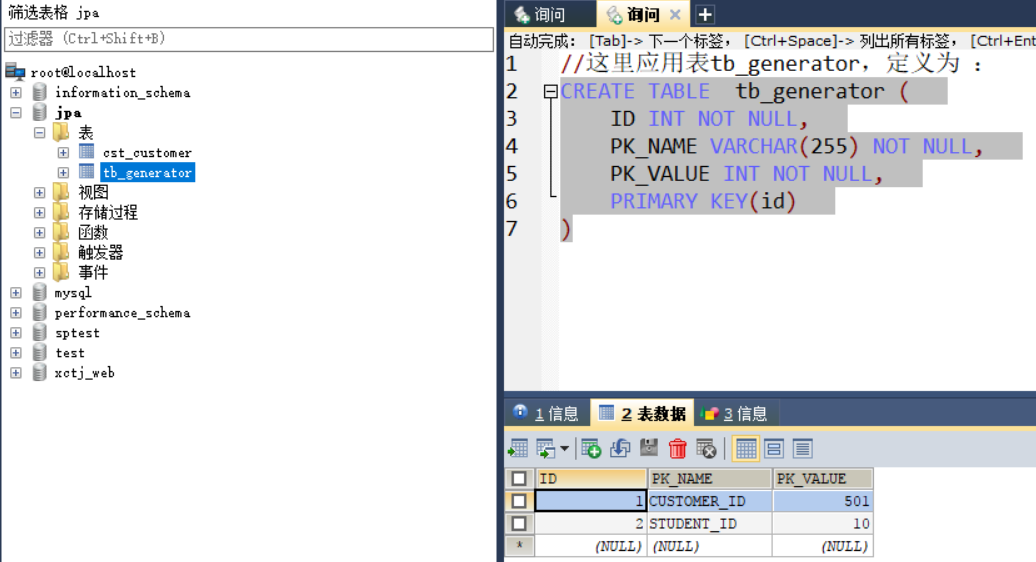The height and width of the screenshot is (562, 1036).
Task: Save changes with the floppy disk icon
Action: 649,448
